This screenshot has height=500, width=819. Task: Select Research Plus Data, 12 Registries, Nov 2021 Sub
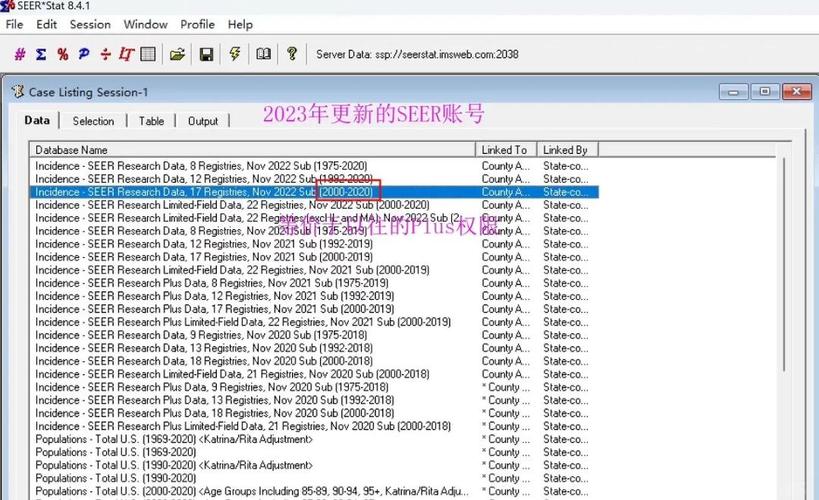click(x=214, y=296)
